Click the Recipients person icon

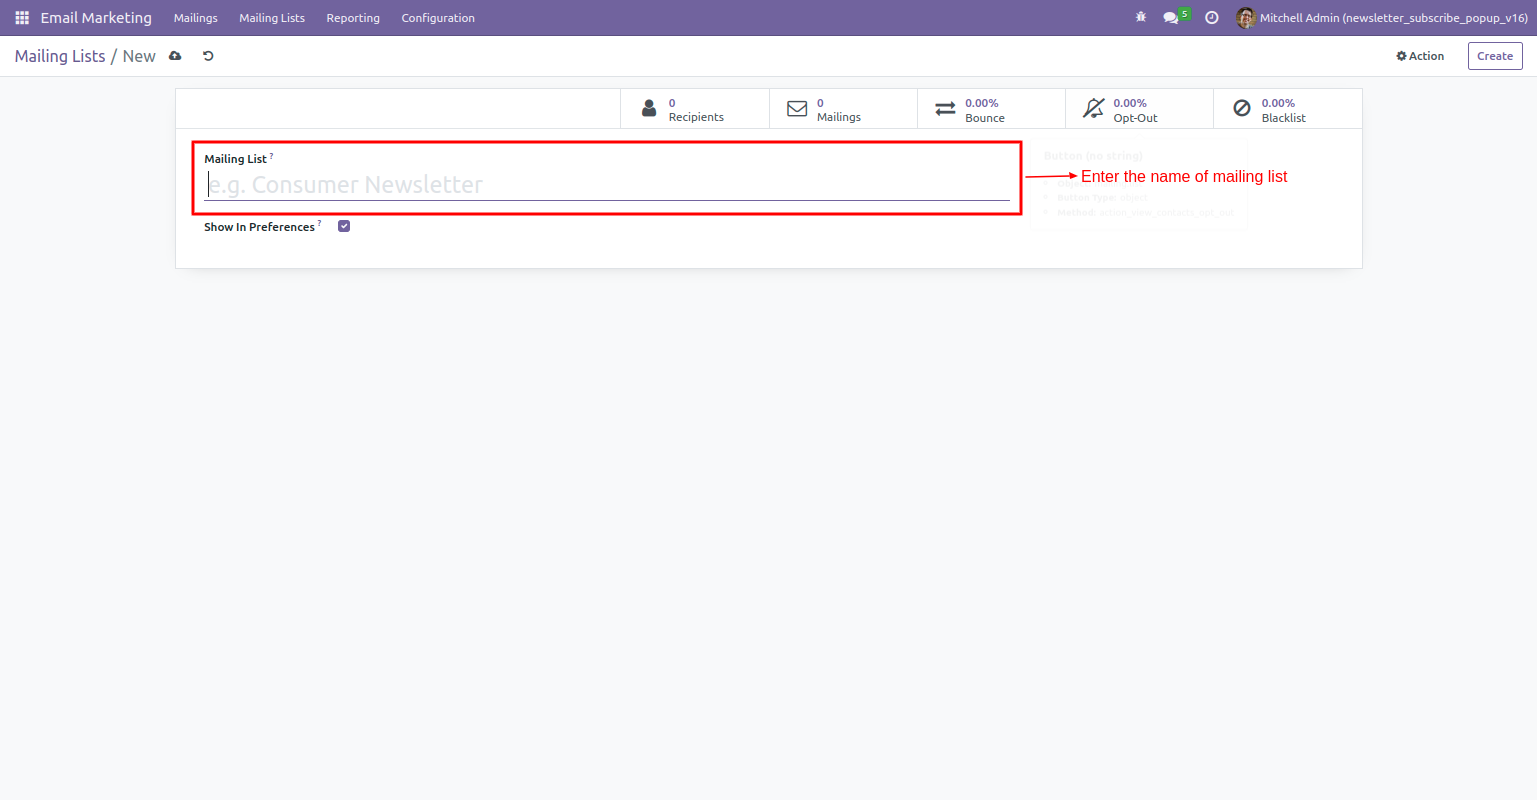pos(649,108)
